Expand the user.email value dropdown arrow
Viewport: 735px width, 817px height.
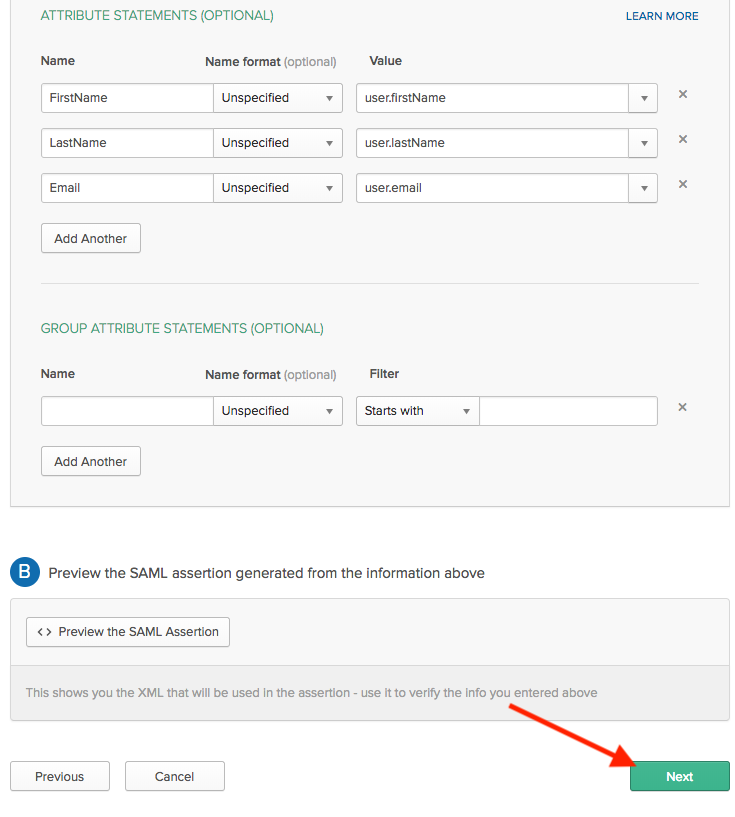[x=643, y=188]
